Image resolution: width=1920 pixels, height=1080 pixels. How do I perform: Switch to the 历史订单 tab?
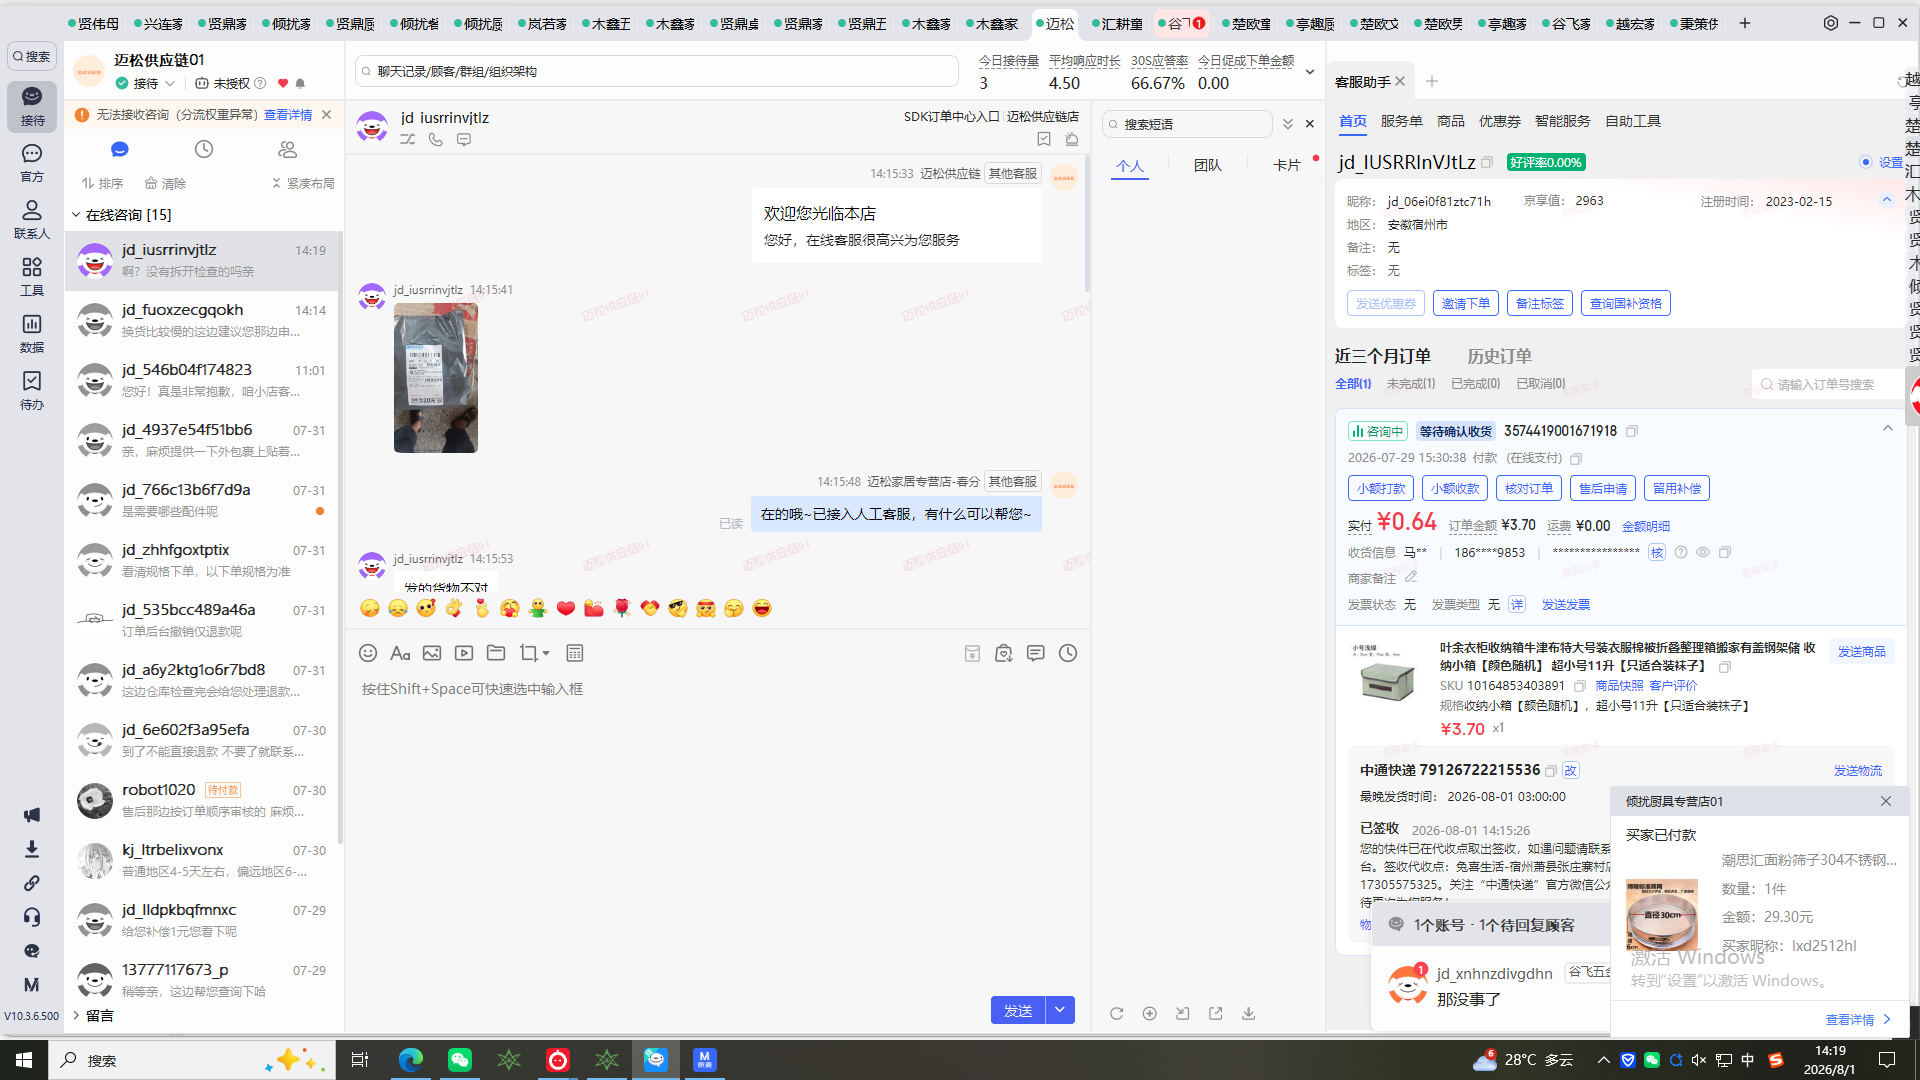click(1499, 356)
